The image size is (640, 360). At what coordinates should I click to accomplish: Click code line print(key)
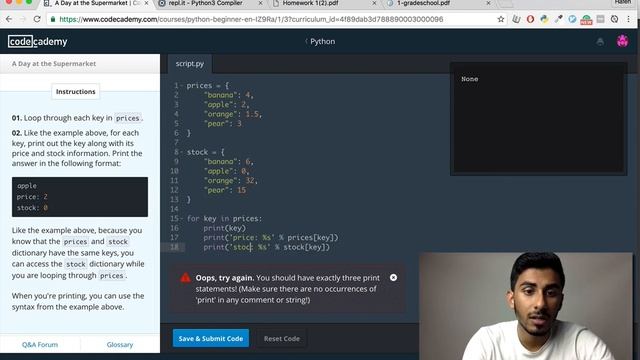[x=224, y=228]
